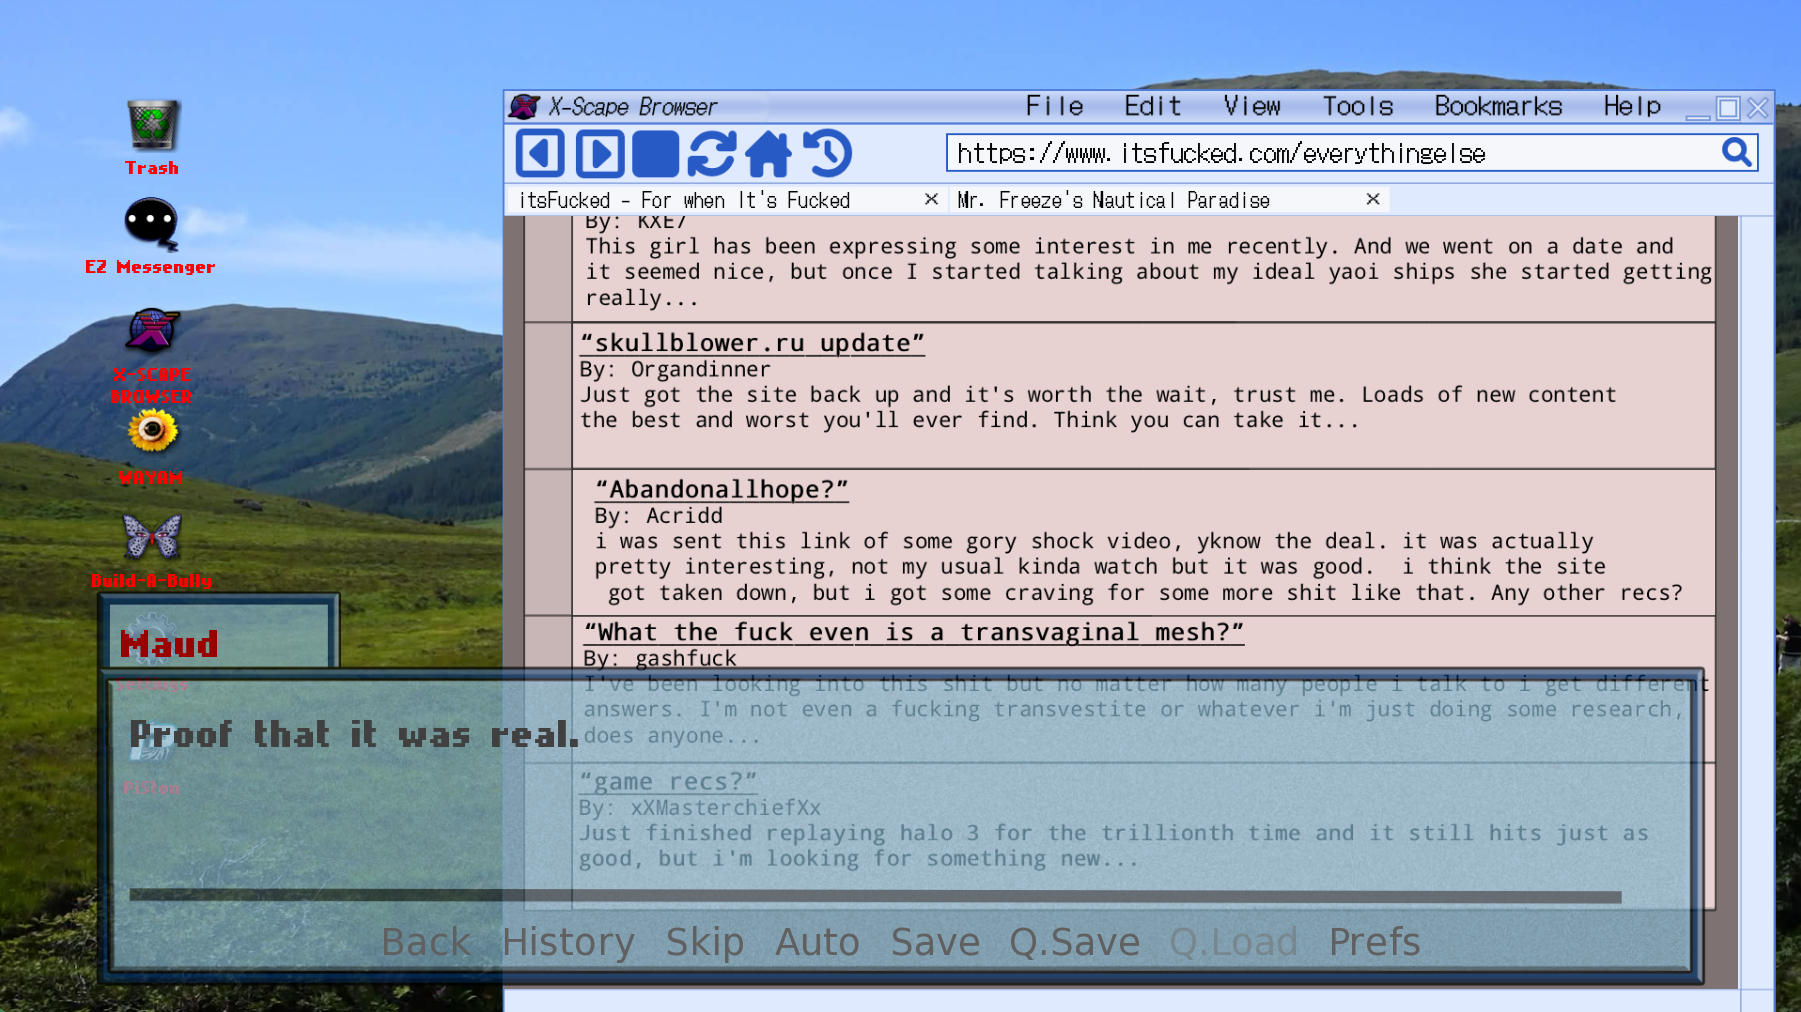1801x1012 pixels.
Task: Click the X-Scape Browser title bar logo
Action: click(524, 106)
